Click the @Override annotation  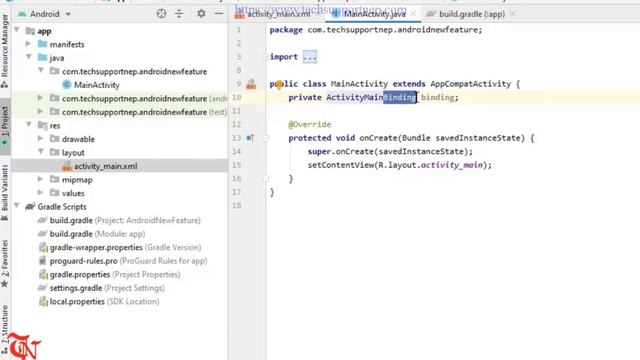309,124
